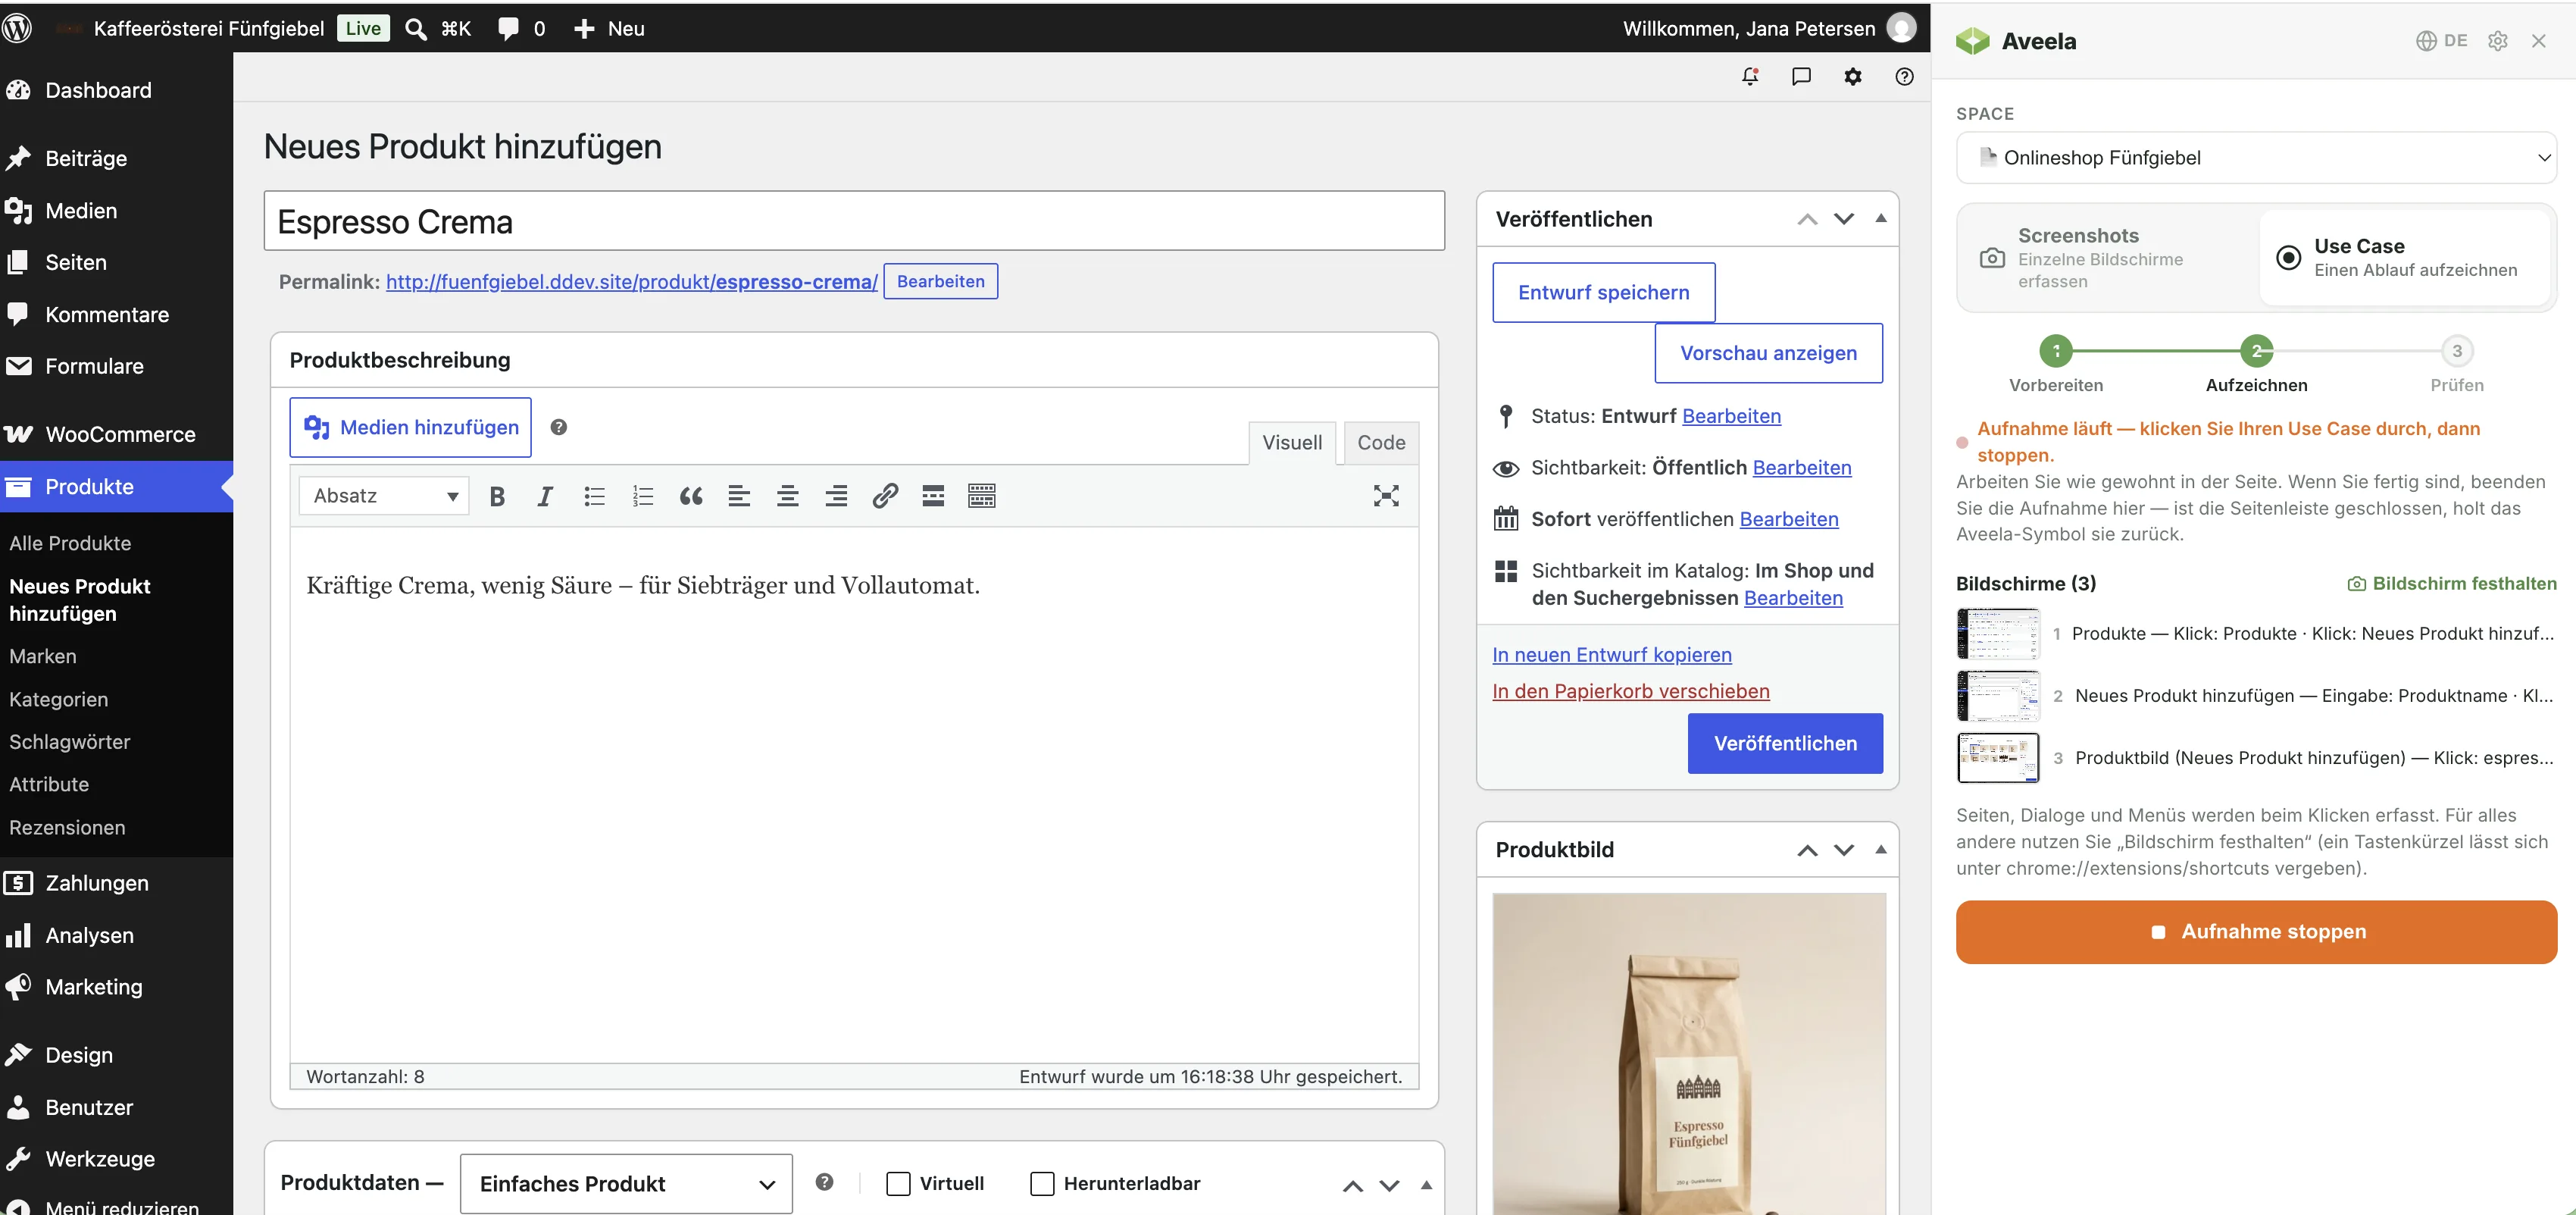Click the product title field Espresso Crema
Image resolution: width=2576 pixels, height=1215 pixels.
pos(854,221)
